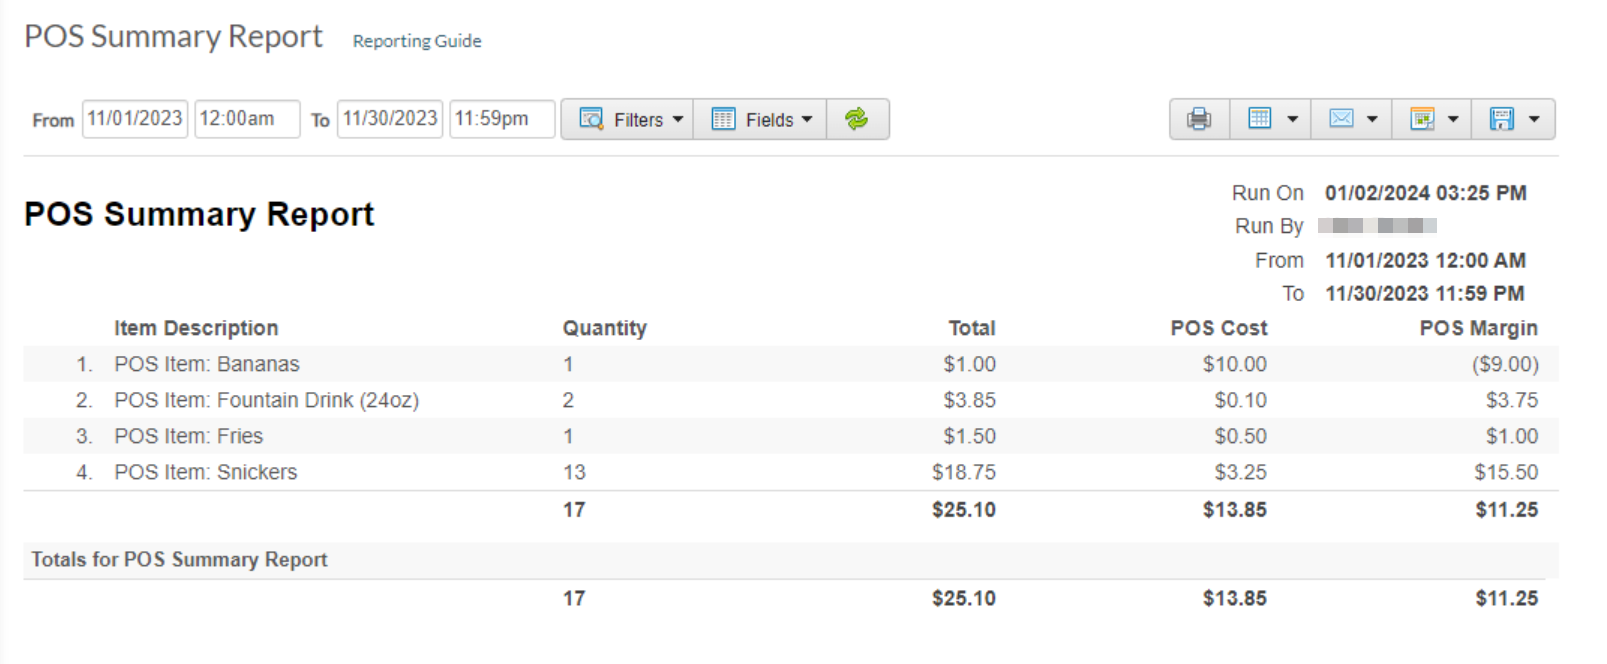Select the POS Item: Snickers row label
Screen dimensions: 1607x664
tap(206, 472)
